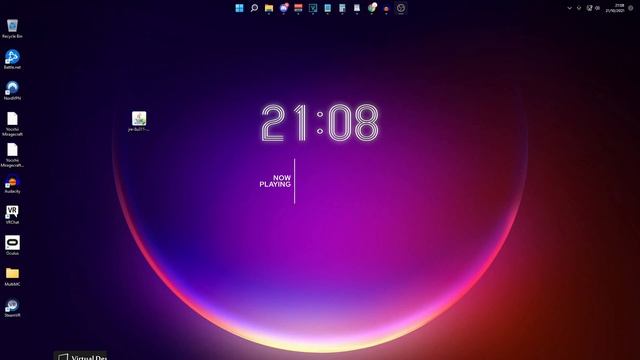Select the Audacity desktop shortcut
Viewport: 640px width, 360px height.
[x=12, y=184]
